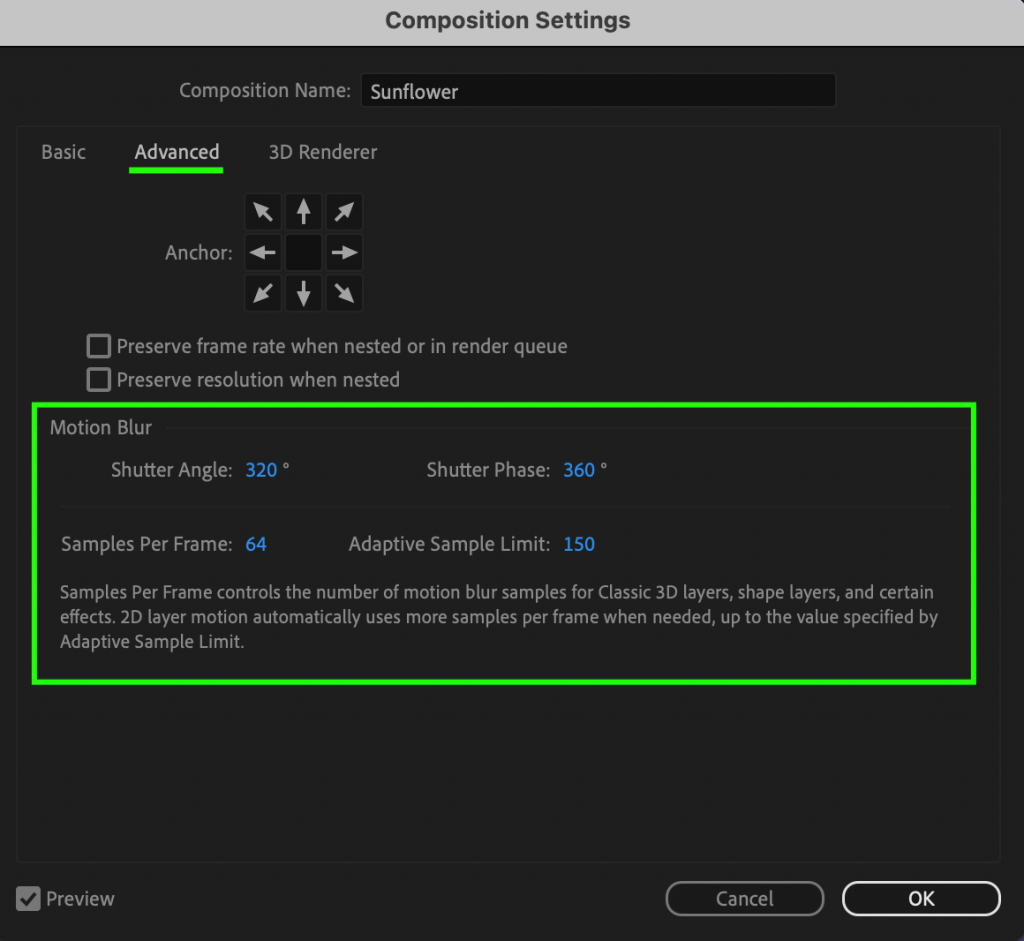Cancel the composition settings dialog

pyautogui.click(x=744, y=899)
